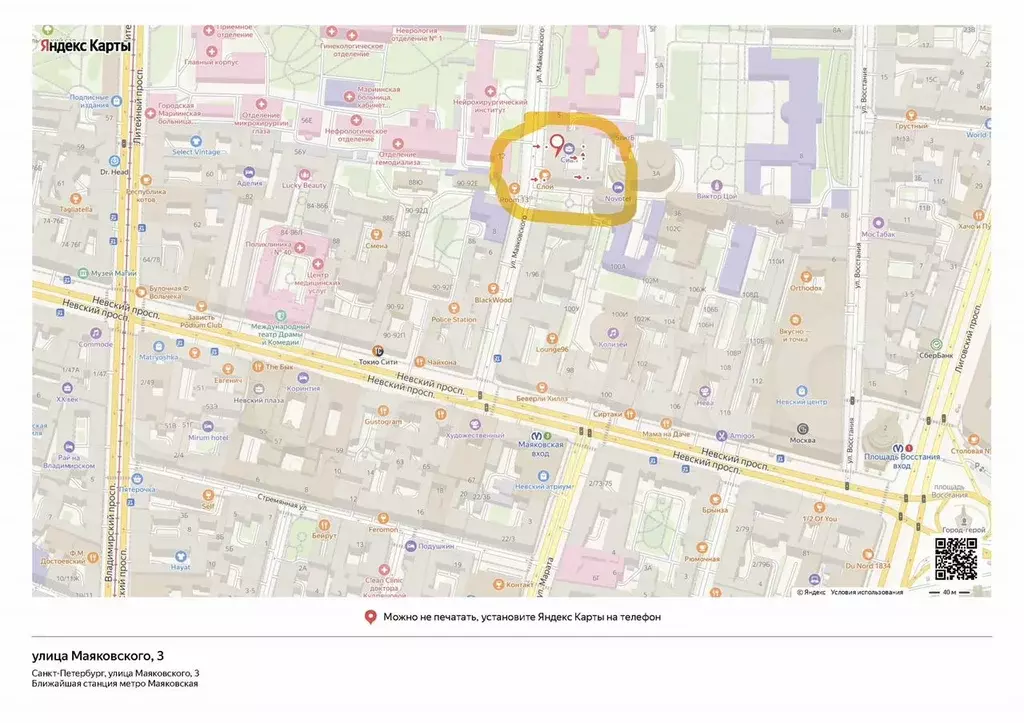Click the Amigos marker icon

tap(721, 435)
